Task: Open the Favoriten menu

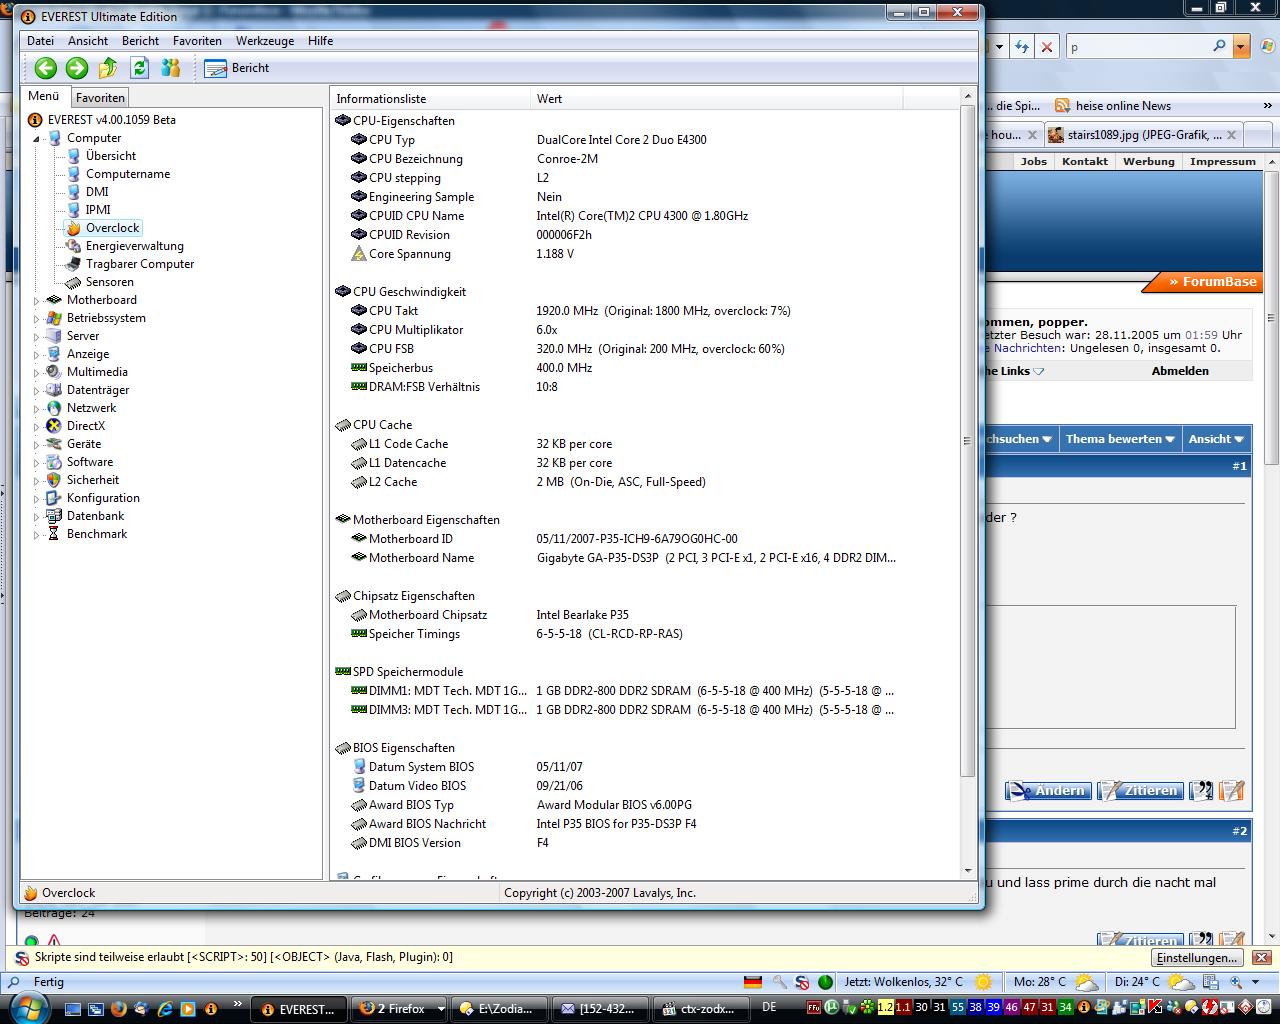Action: click(197, 41)
